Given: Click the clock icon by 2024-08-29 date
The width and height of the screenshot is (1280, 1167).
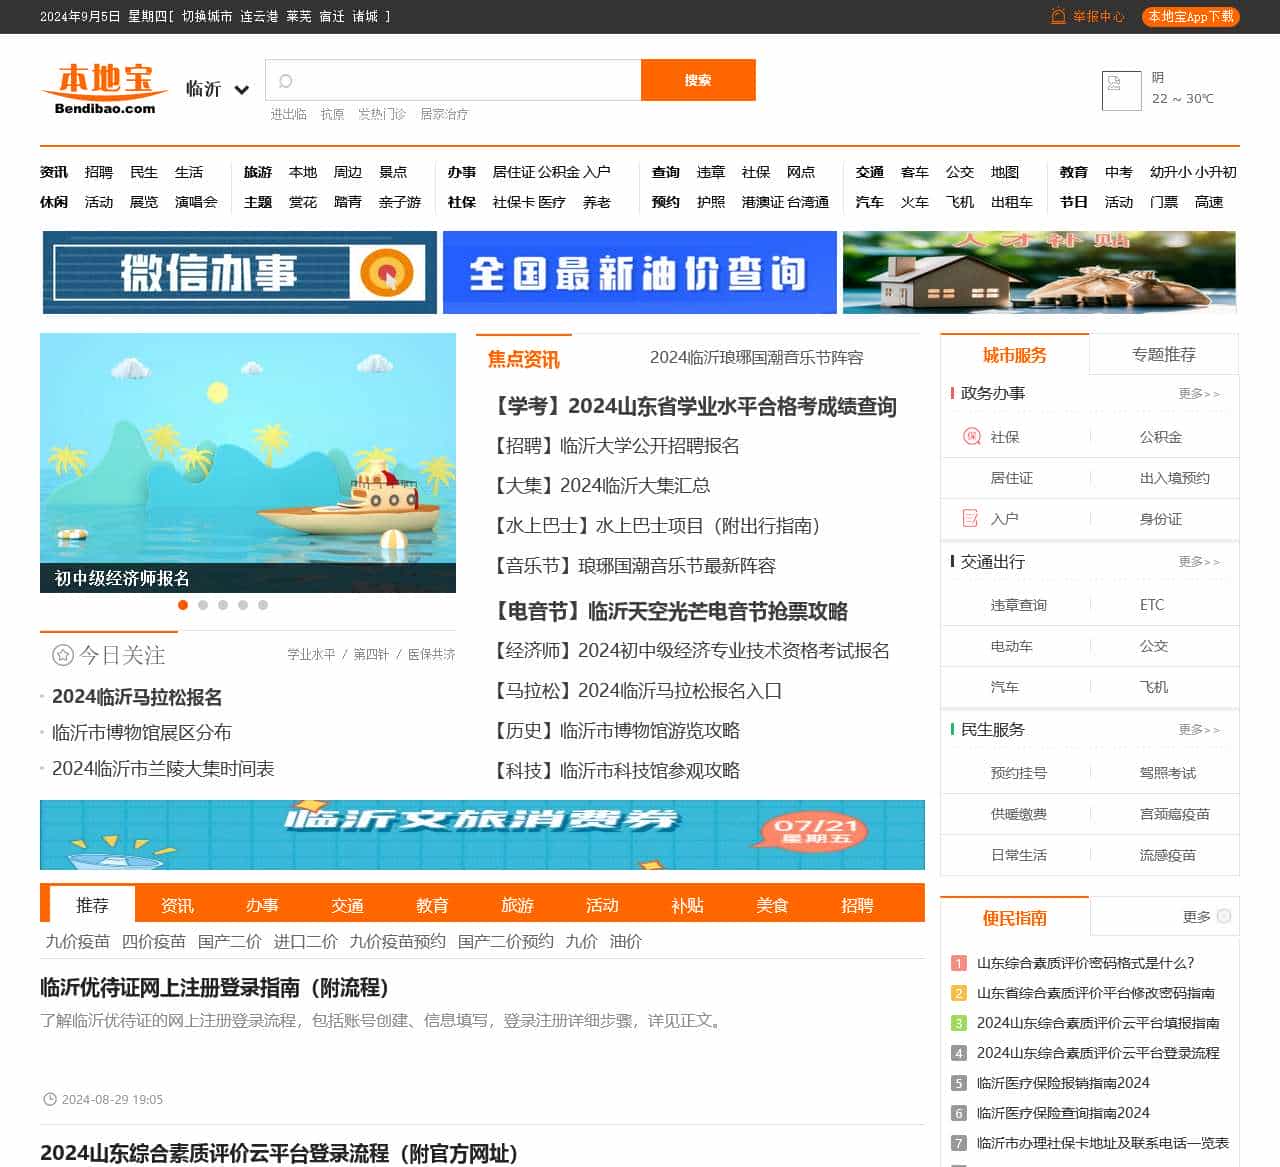Looking at the screenshot, I should point(50,1099).
